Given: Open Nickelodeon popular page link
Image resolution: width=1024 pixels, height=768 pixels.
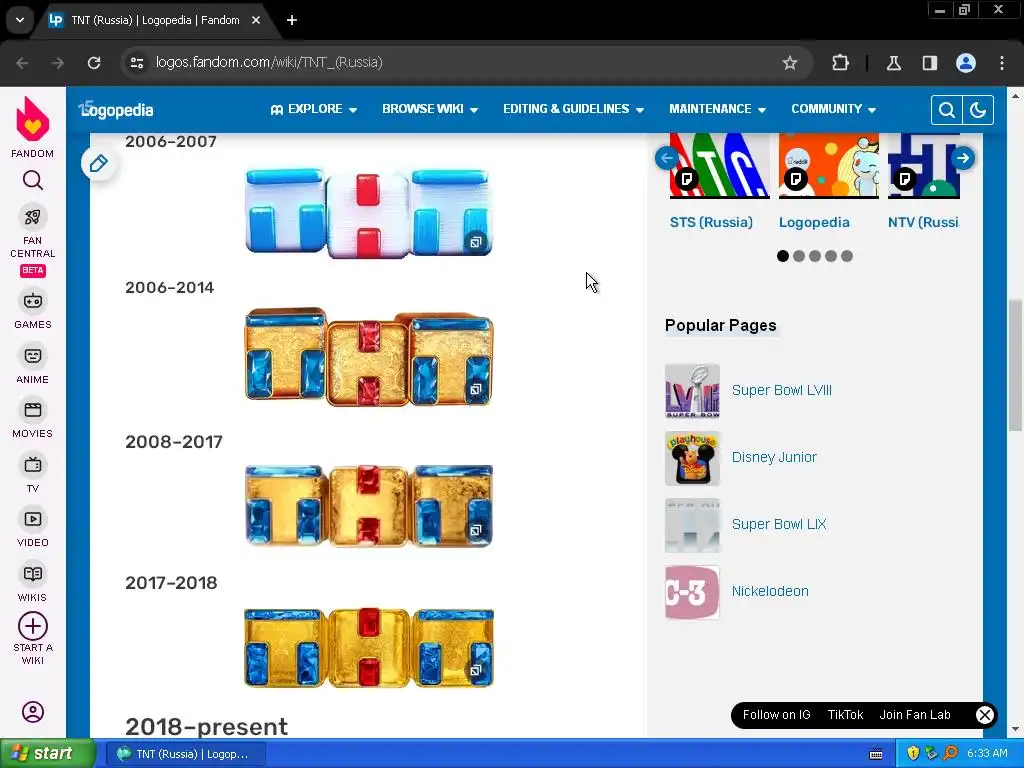Looking at the screenshot, I should click(770, 591).
